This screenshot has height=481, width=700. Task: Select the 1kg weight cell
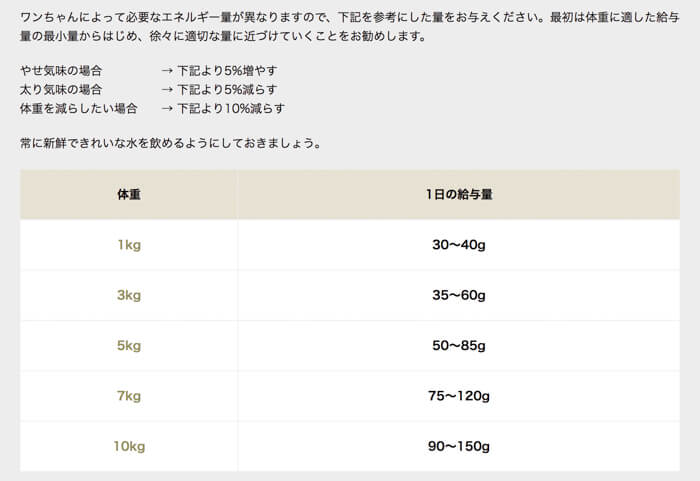(x=129, y=245)
